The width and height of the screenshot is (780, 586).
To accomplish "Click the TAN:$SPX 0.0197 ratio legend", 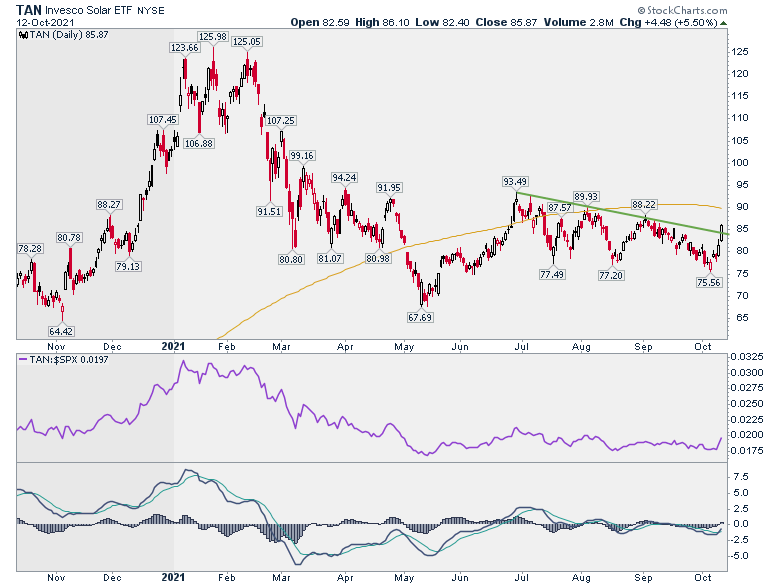I will tap(63, 359).
